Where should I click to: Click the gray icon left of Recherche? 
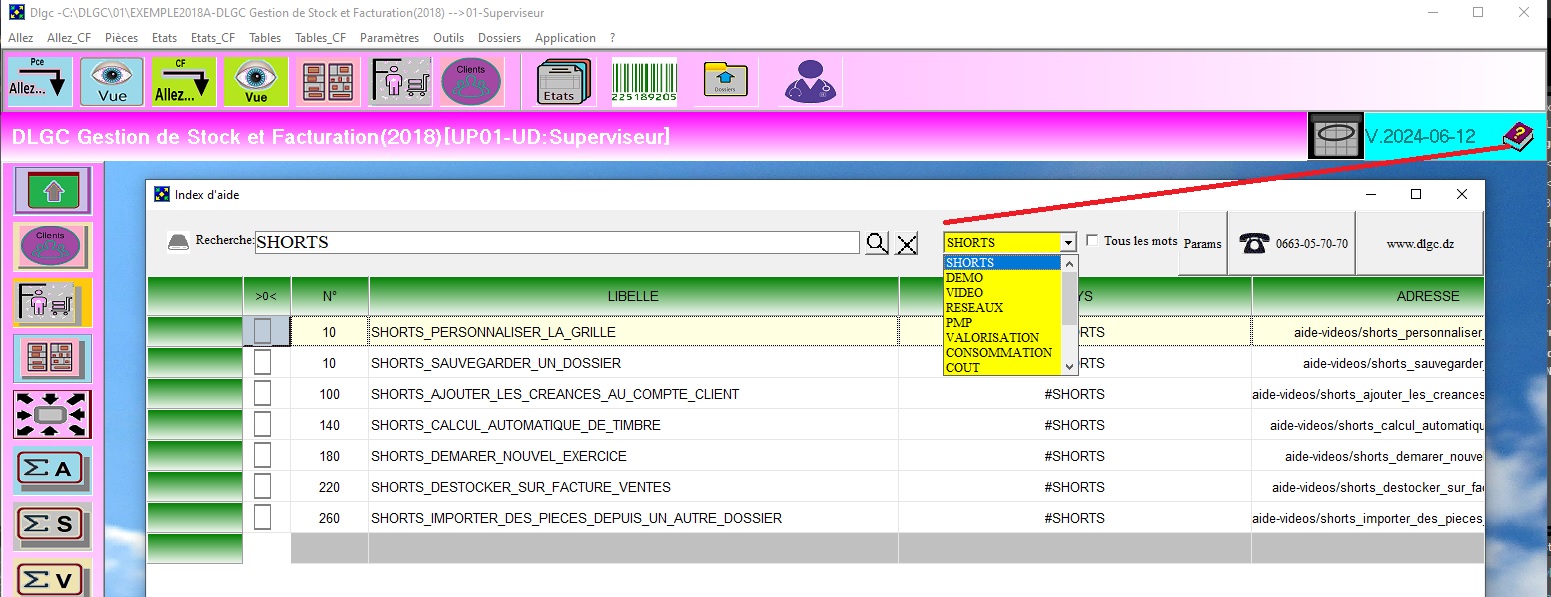click(178, 242)
